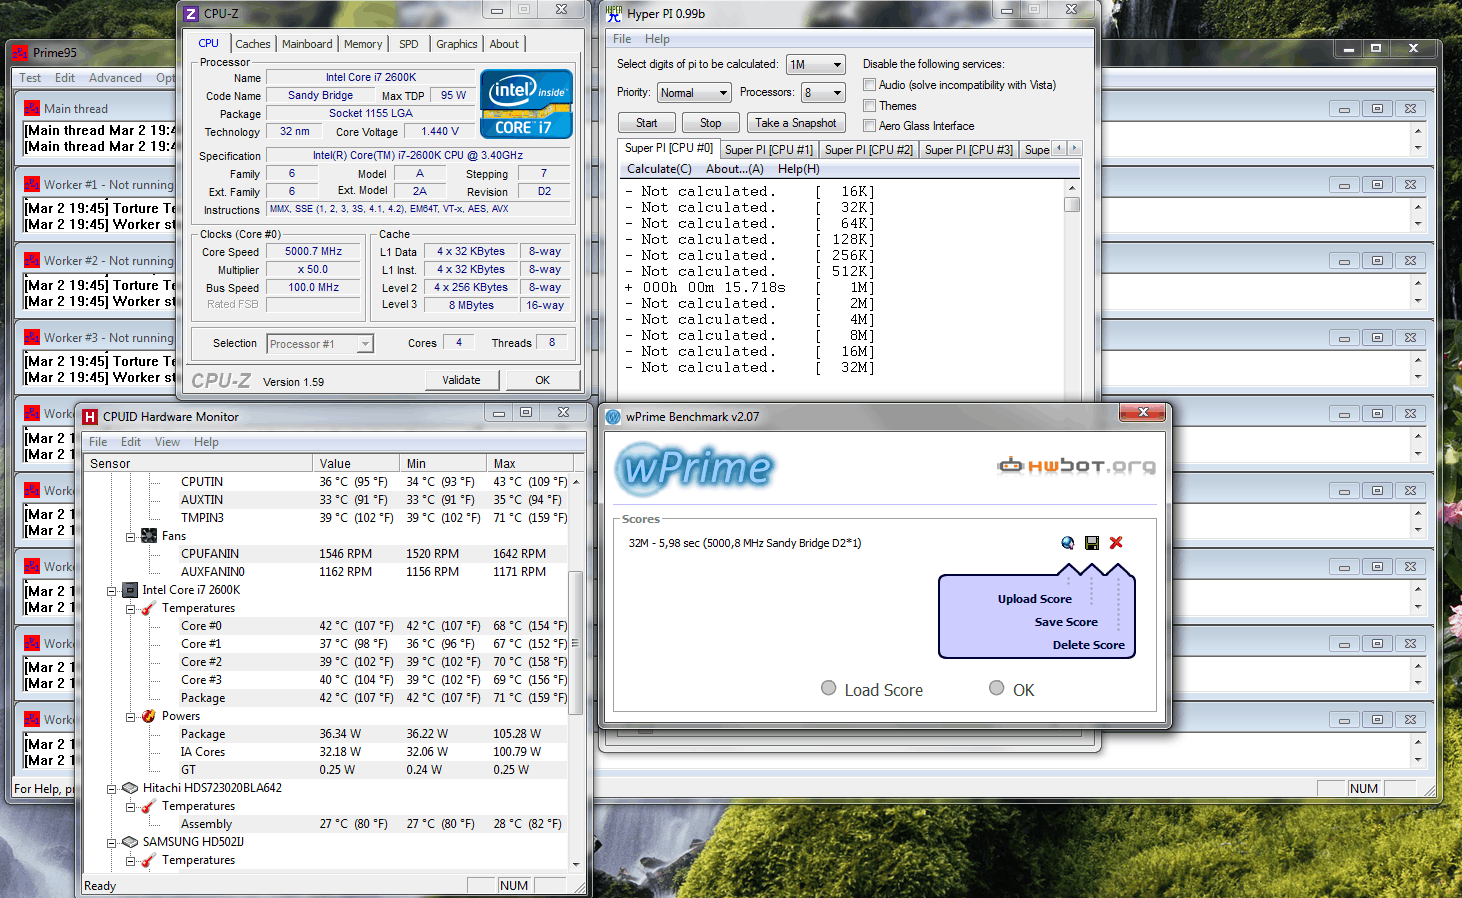Click the Prime95 title bar icon
This screenshot has width=1462, height=898.
pyautogui.click(x=19, y=52)
